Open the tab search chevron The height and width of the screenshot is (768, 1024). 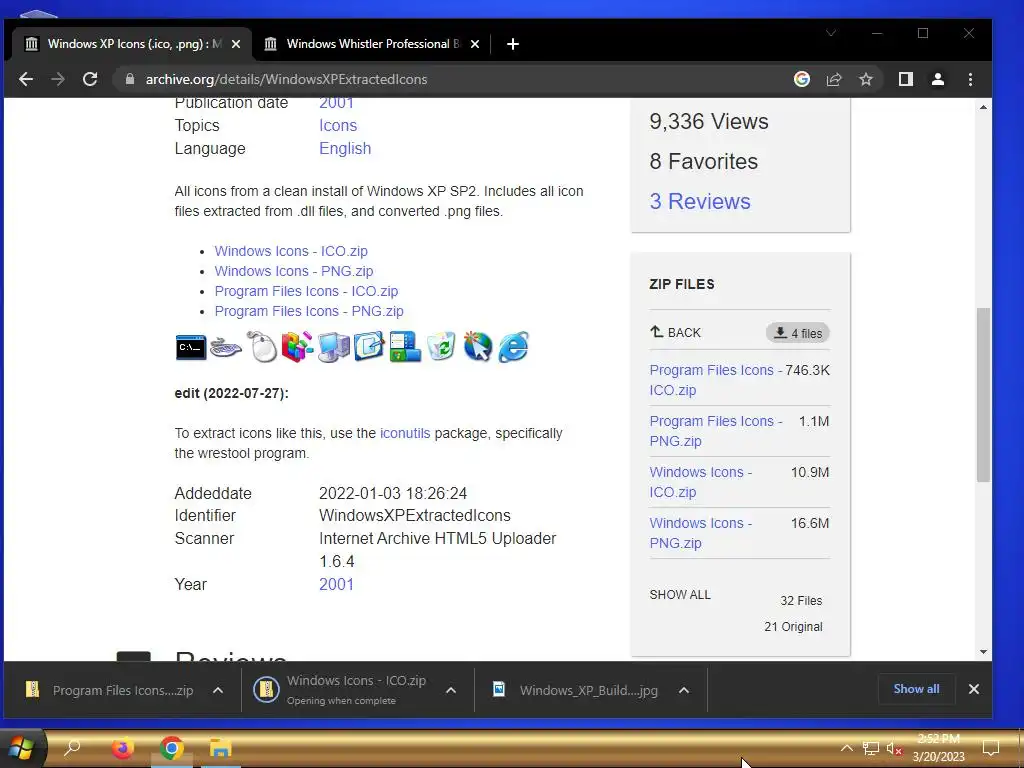point(831,33)
